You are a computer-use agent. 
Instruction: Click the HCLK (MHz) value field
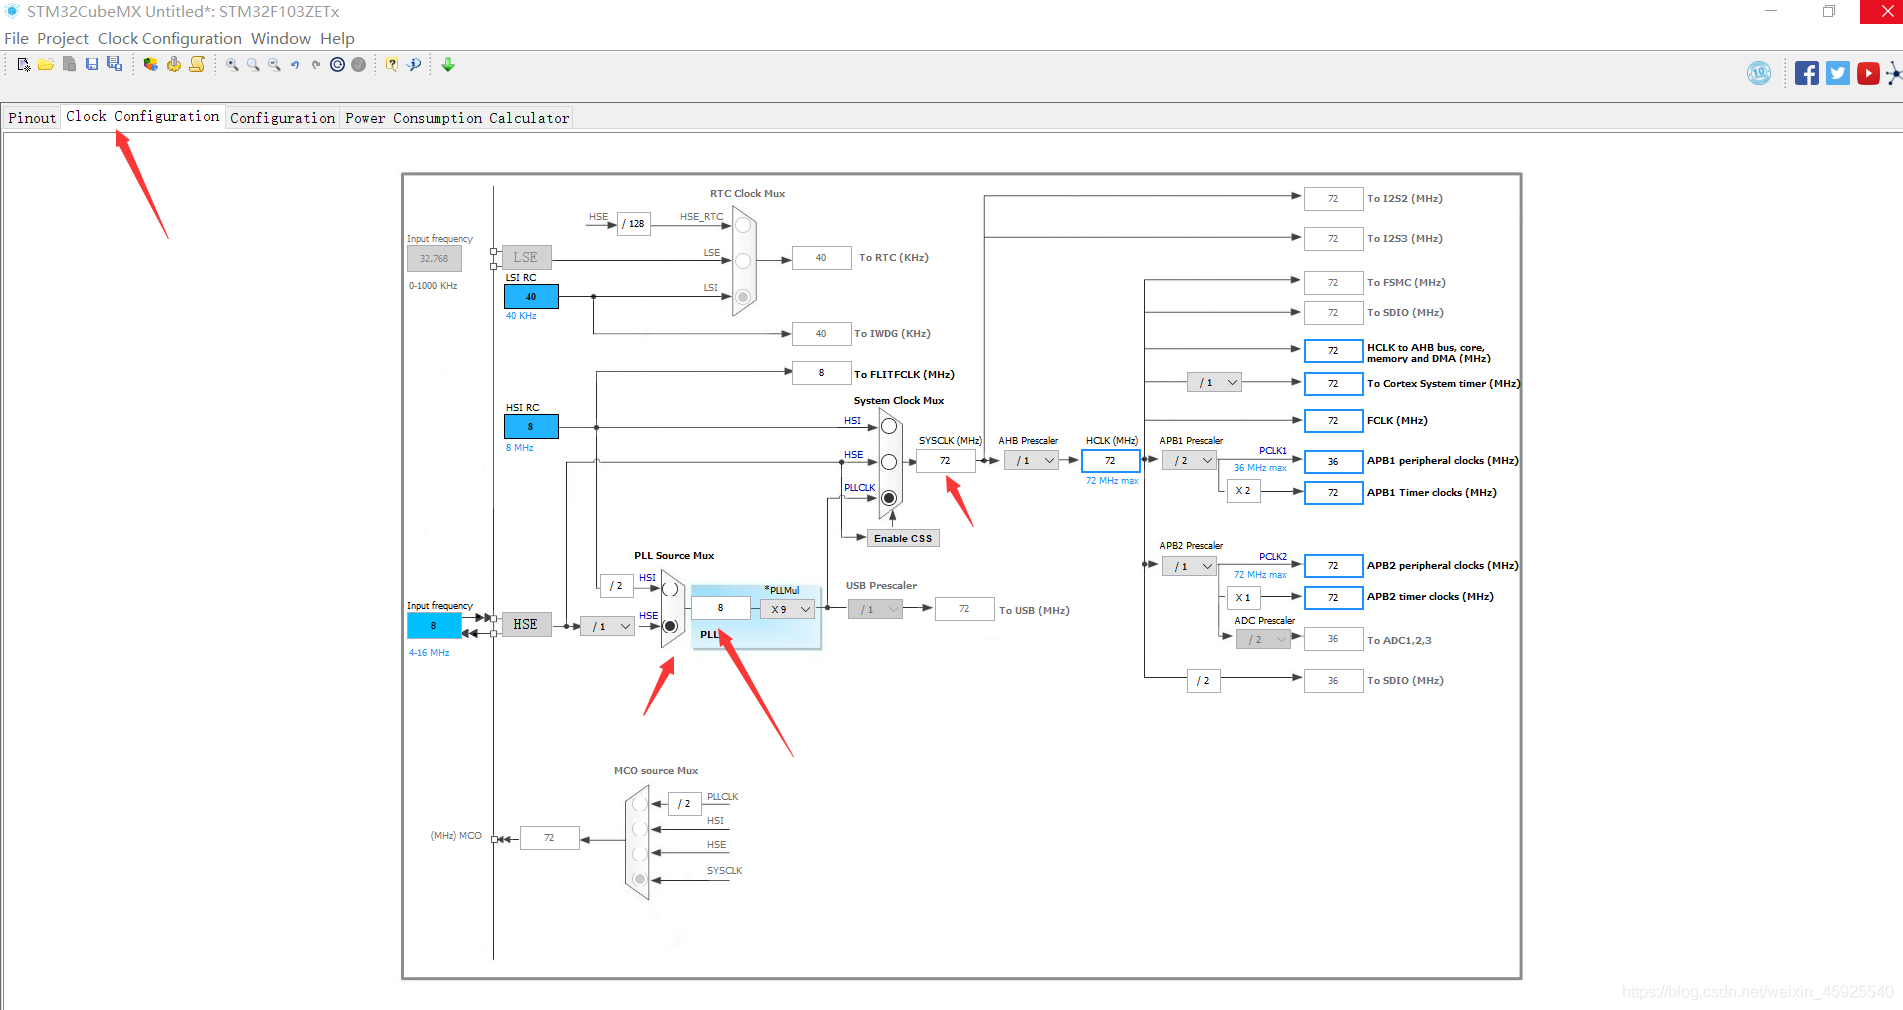point(1110,460)
